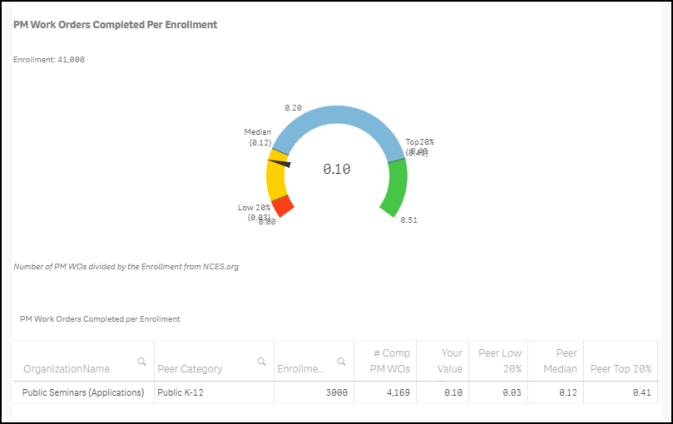Select the Enrollme... column header
Image resolution: width=673 pixels, height=424 pixels.
coord(300,369)
